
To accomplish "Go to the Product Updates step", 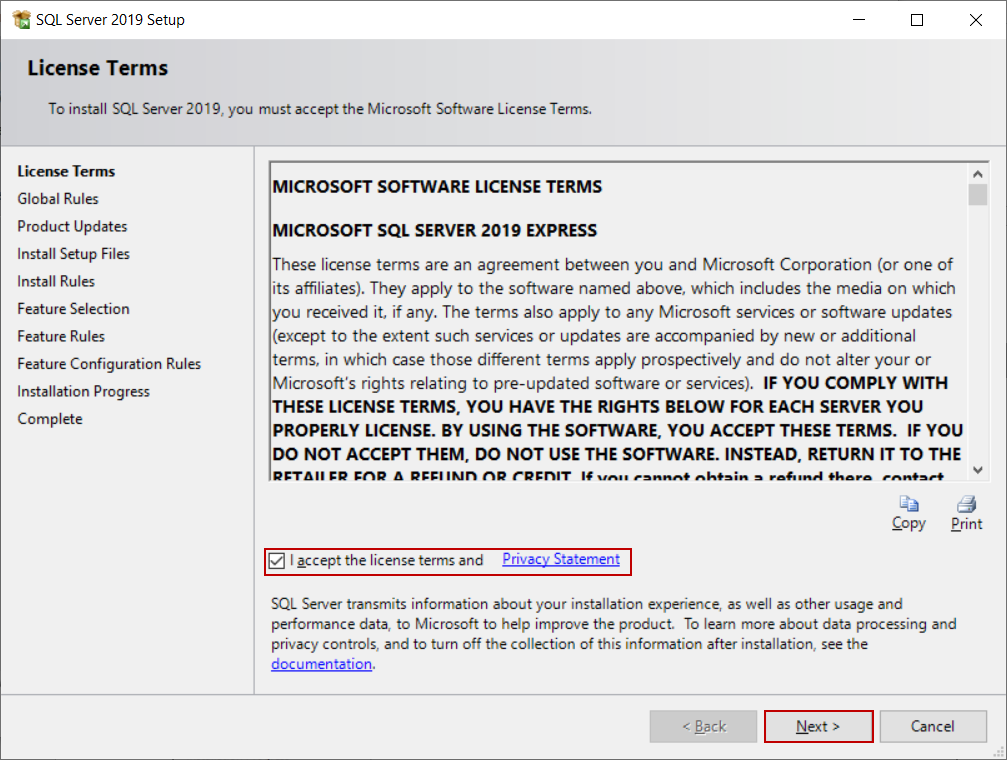I will (x=72, y=226).
